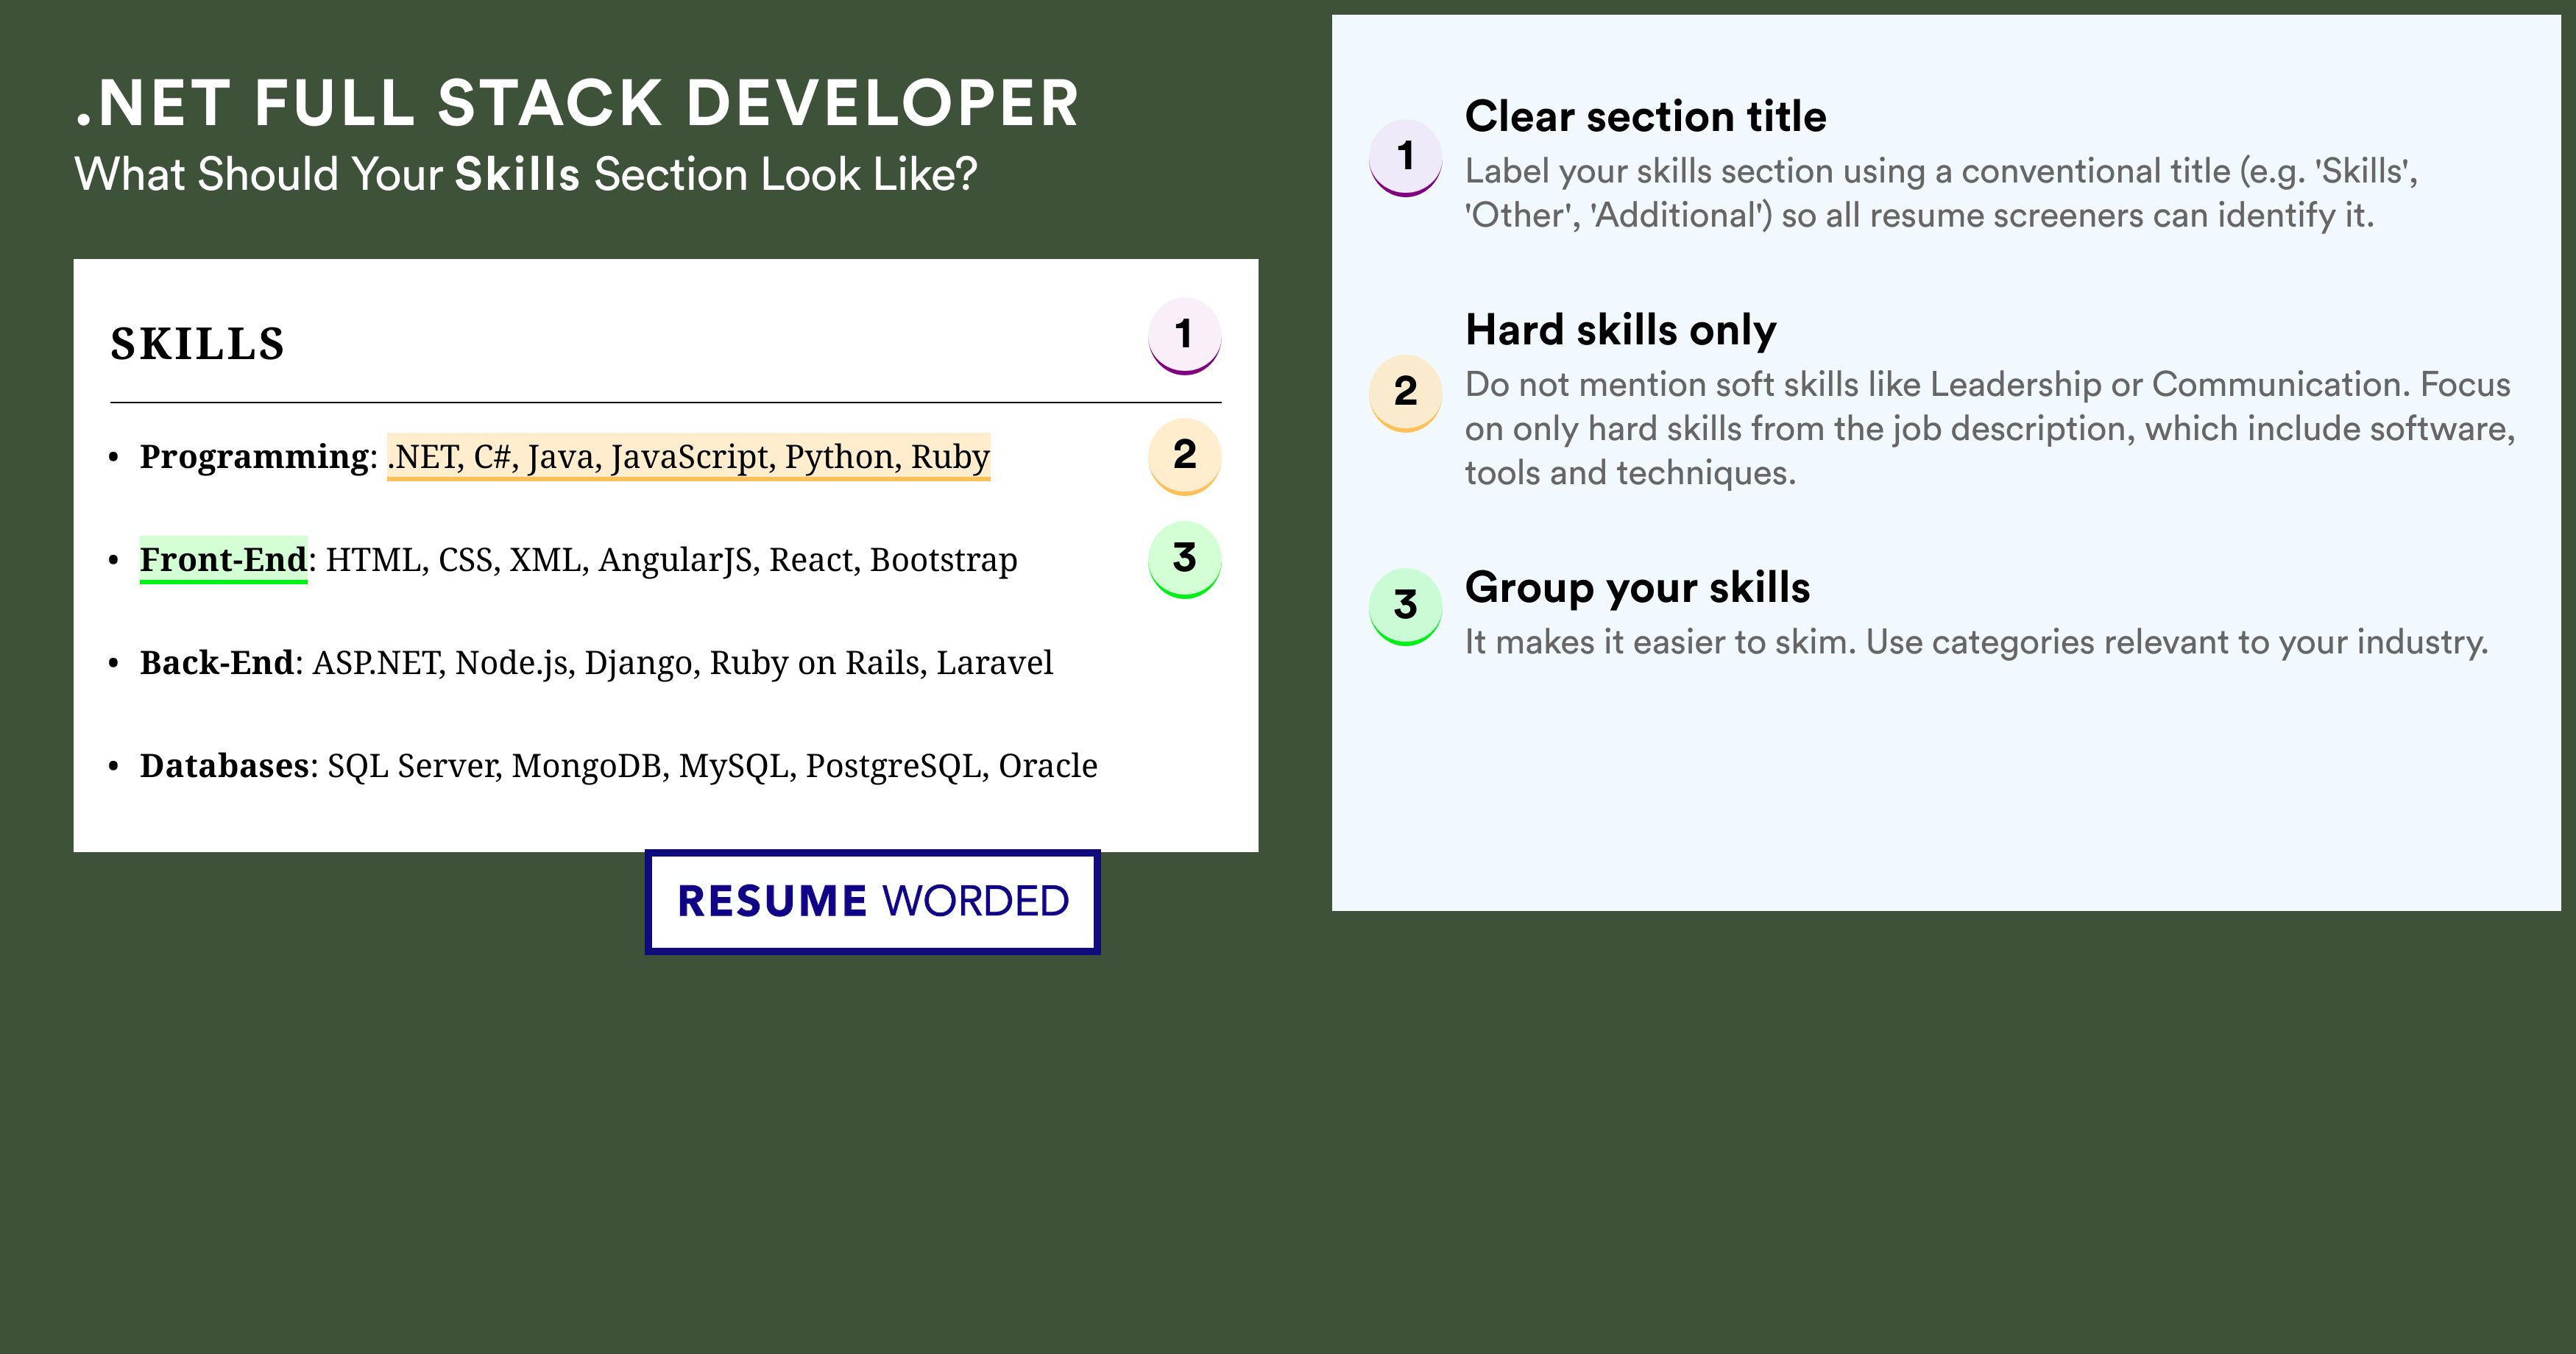
Task: Click the 'Programming' category label
Action: pyautogui.click(x=254, y=456)
